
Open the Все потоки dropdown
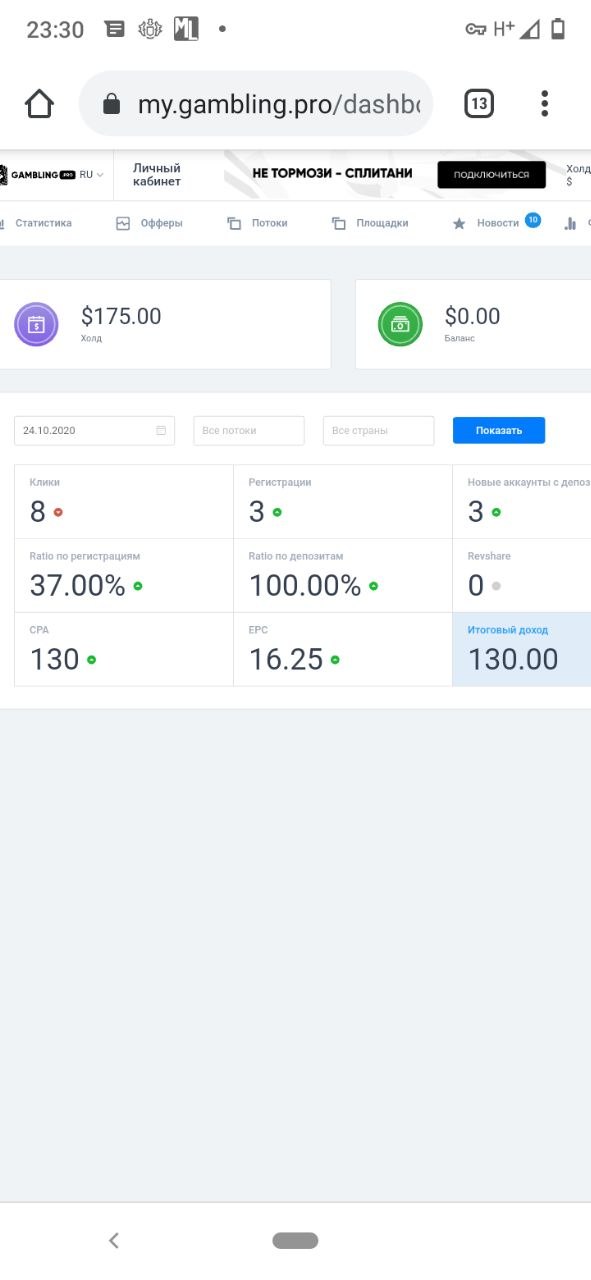click(249, 430)
